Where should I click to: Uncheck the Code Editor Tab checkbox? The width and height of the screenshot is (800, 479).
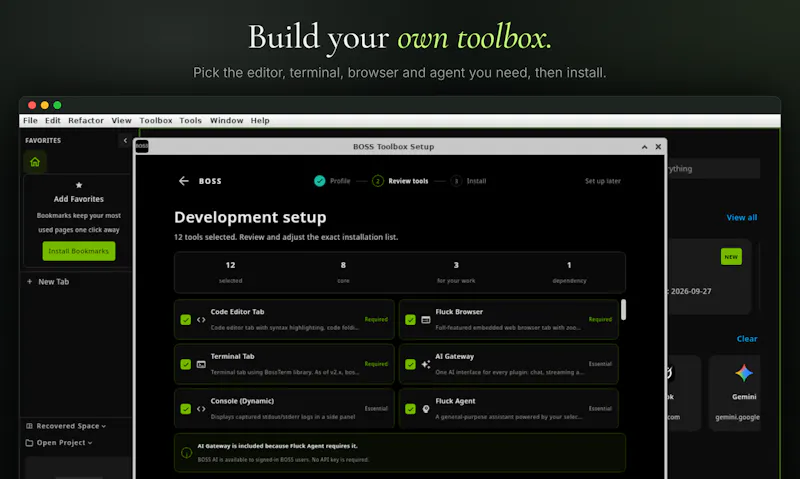coord(186,320)
